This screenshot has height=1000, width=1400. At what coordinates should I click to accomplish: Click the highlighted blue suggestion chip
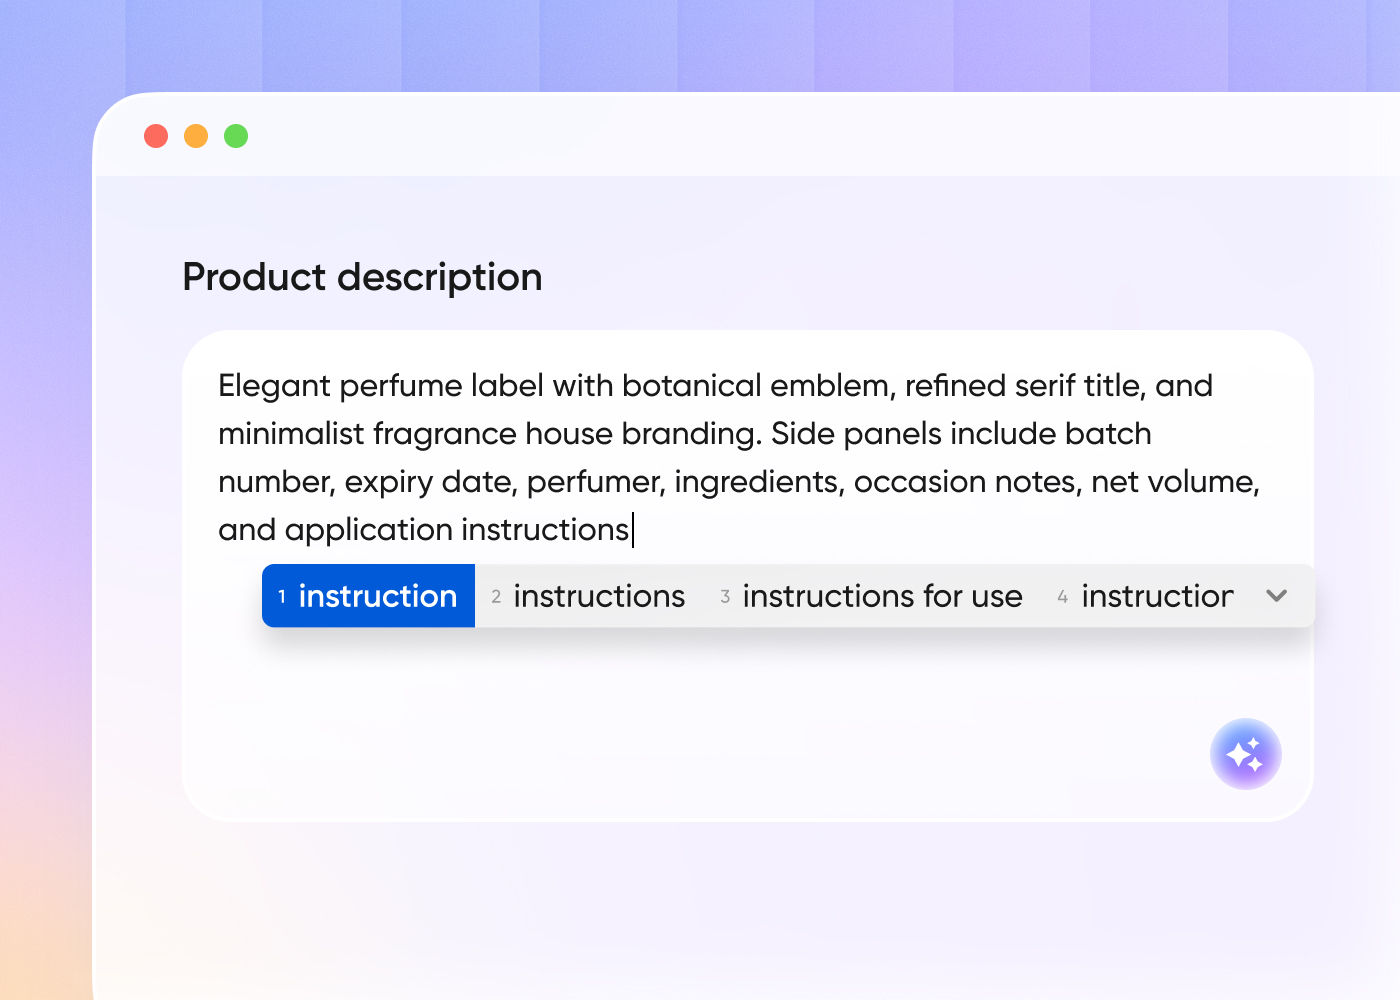[368, 595]
